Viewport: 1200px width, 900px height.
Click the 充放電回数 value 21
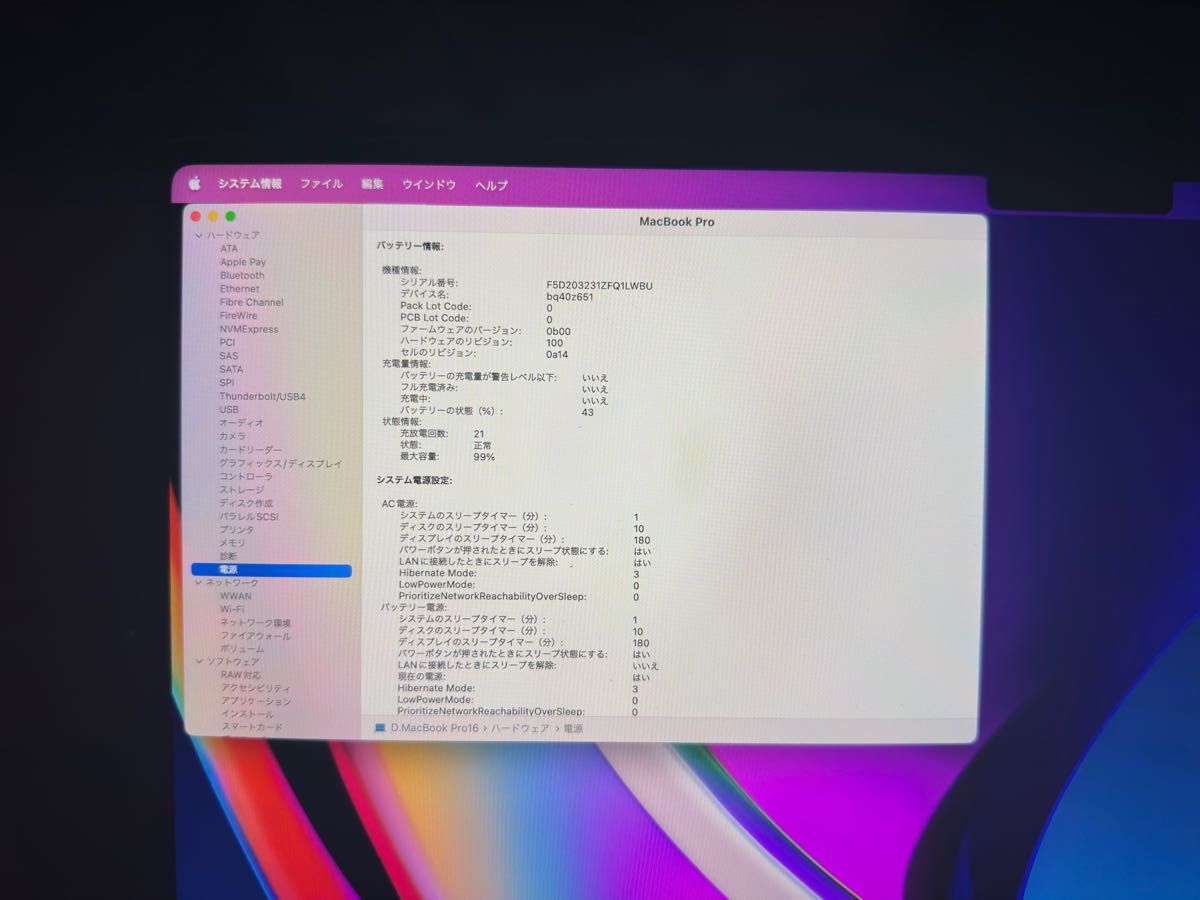coord(479,434)
